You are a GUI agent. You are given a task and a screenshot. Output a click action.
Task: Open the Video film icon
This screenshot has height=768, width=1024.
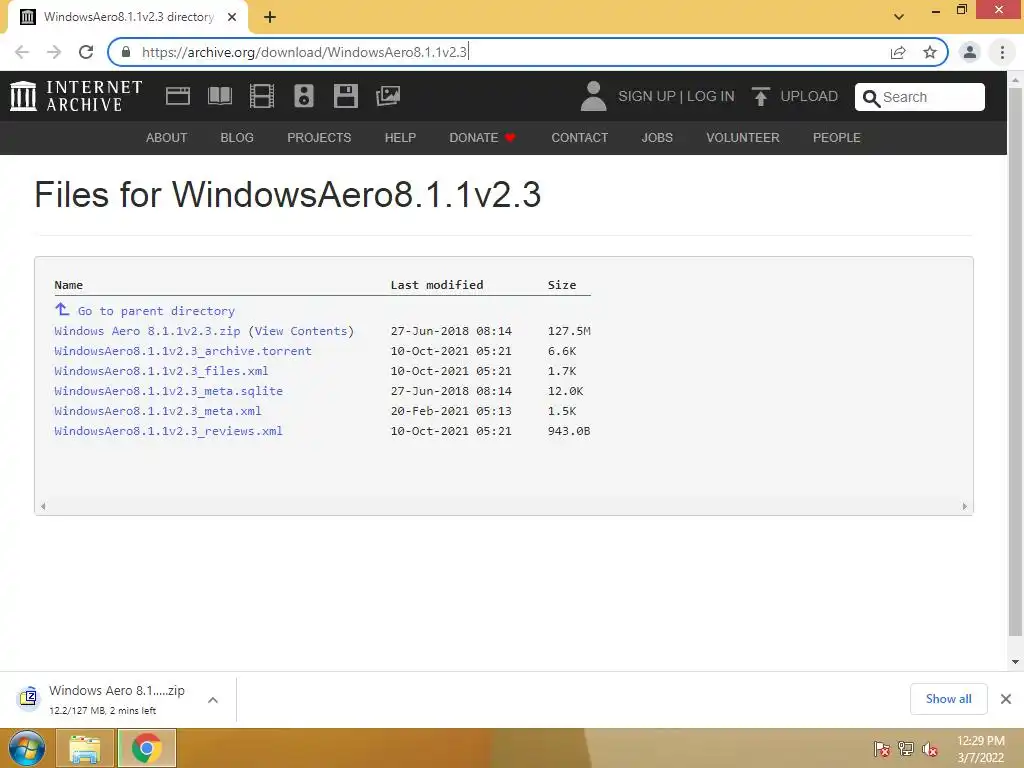click(x=262, y=96)
